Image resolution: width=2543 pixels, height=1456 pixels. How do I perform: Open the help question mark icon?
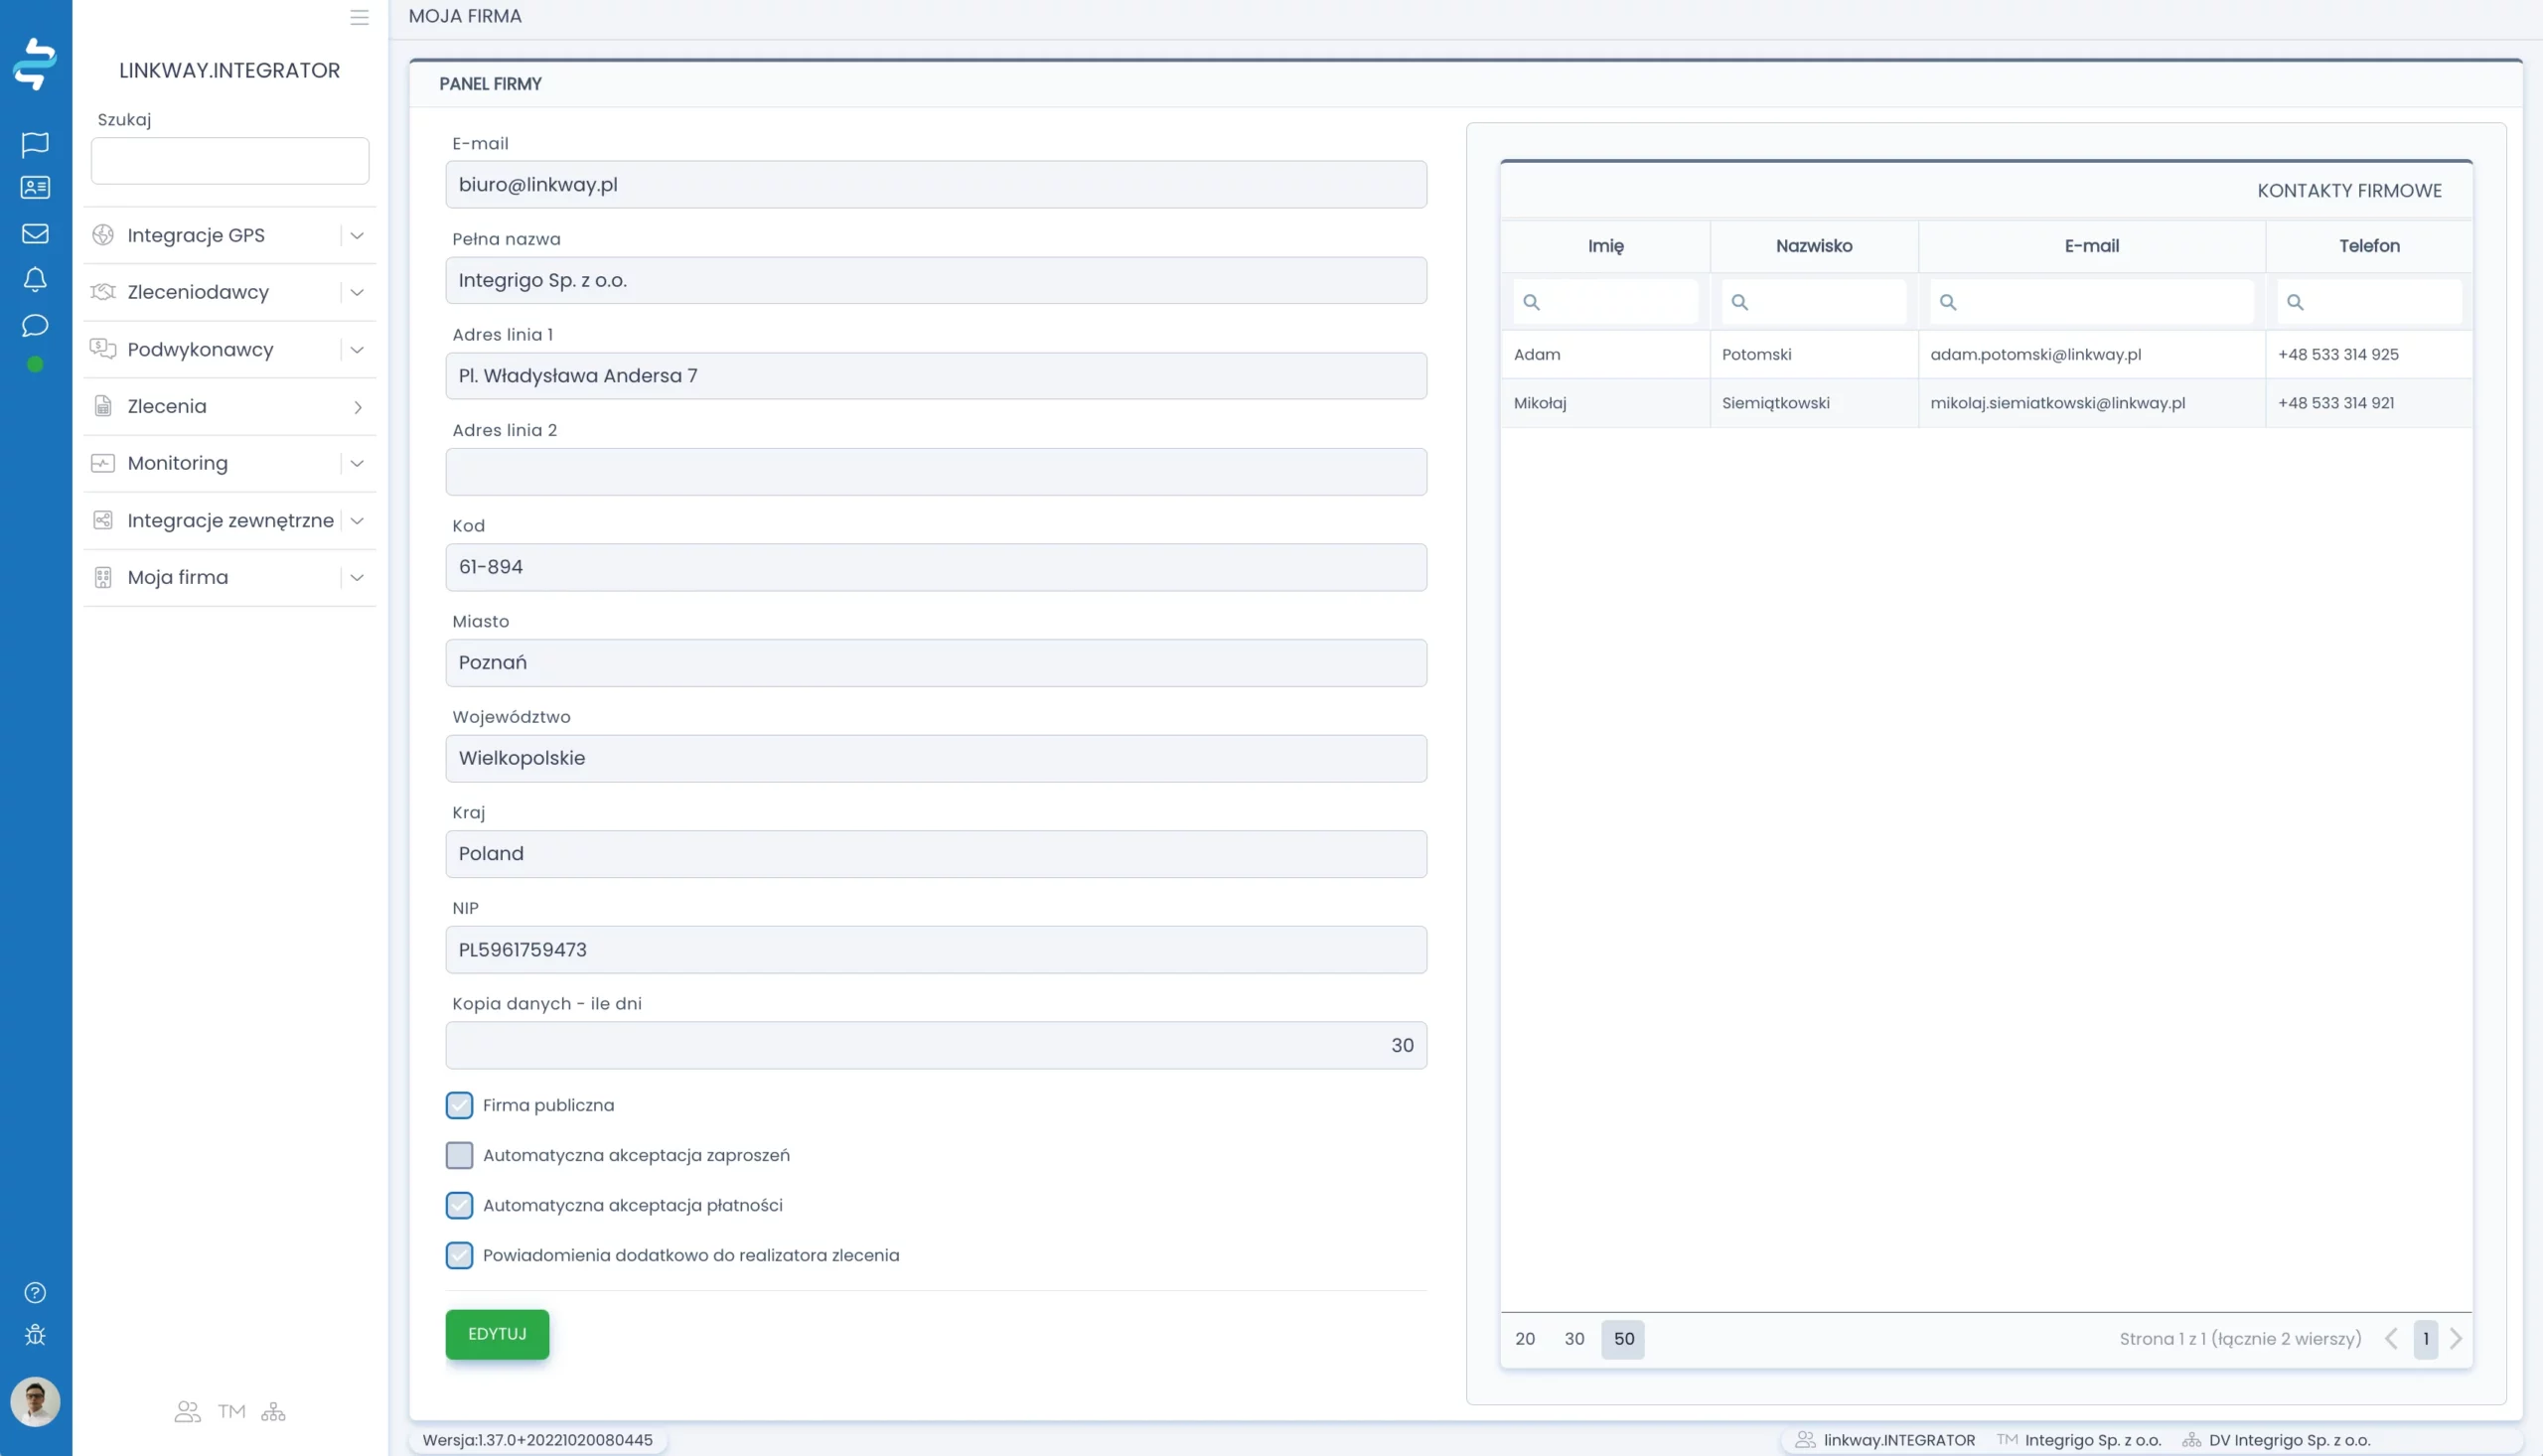[35, 1293]
